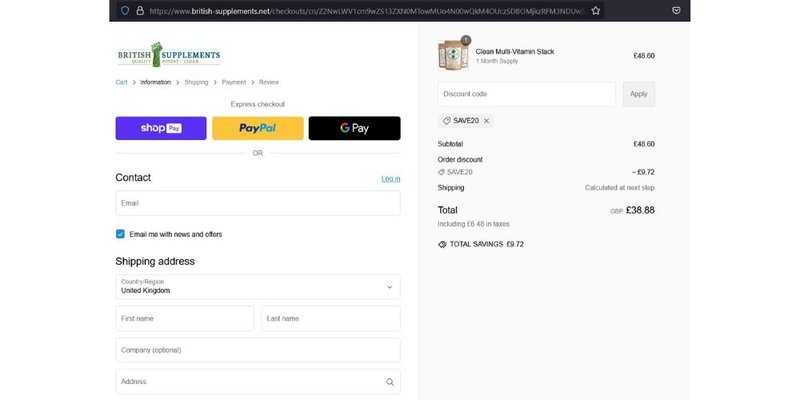Check out with PayPal button
The image size is (800, 400).
coord(258,128)
